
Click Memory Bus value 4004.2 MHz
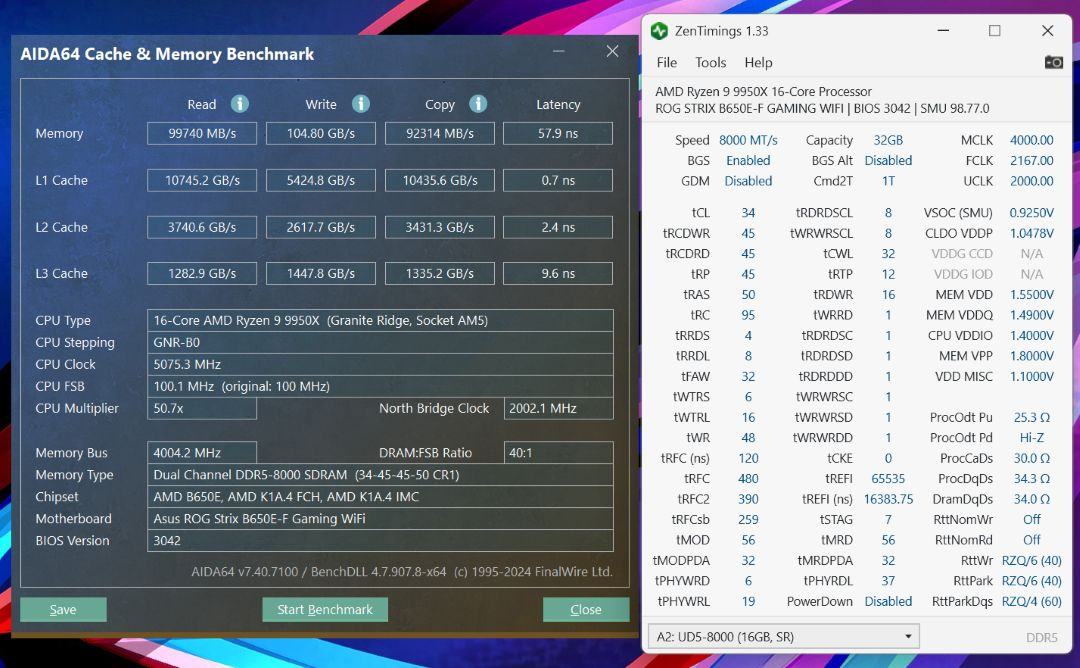pos(202,453)
